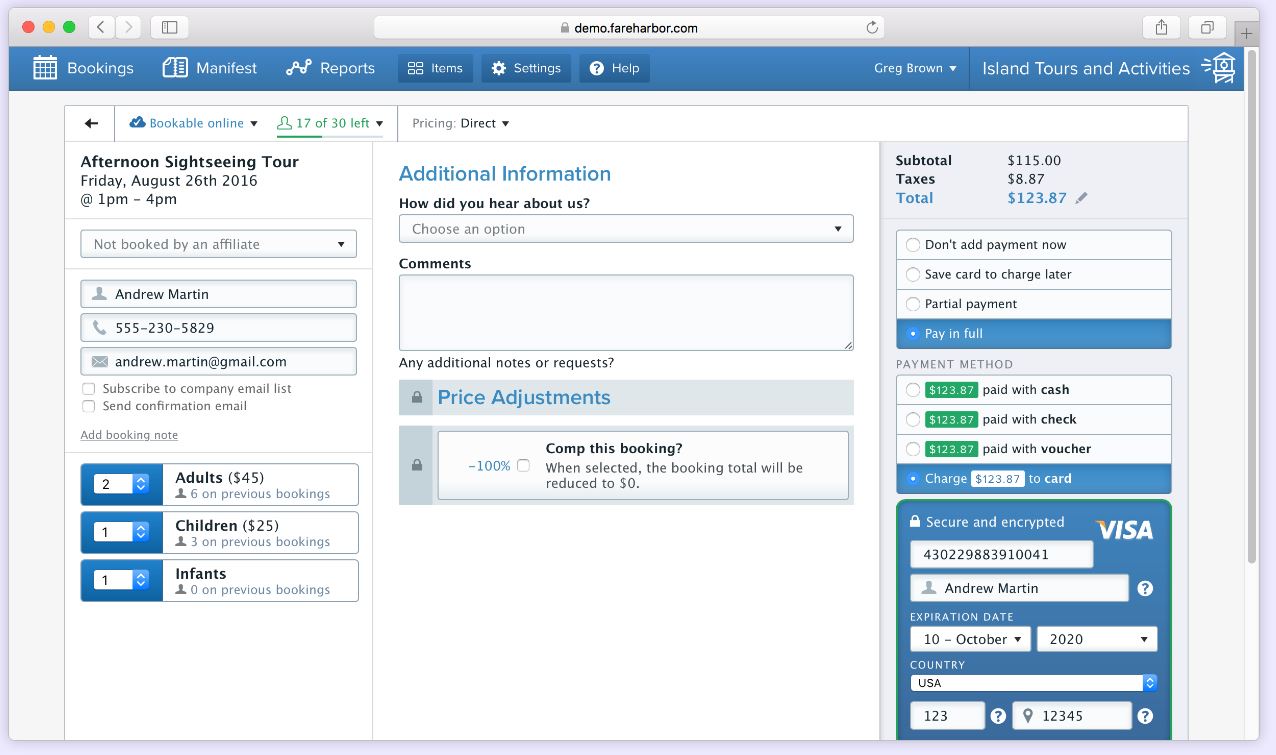The image size is (1276, 755).
Task: Go to the Reports tab
Action: coord(330,68)
